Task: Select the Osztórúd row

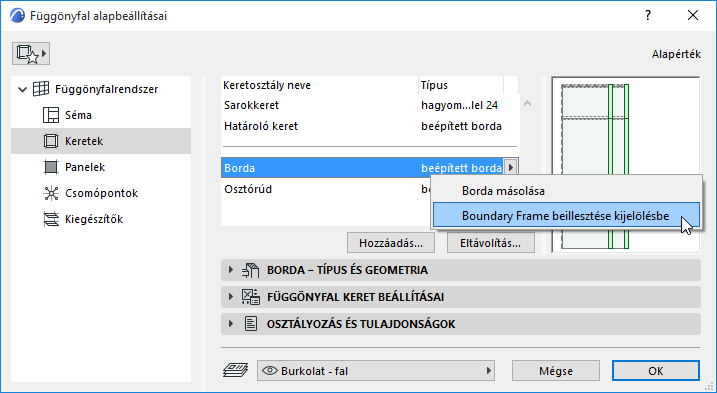Action: (x=326, y=189)
